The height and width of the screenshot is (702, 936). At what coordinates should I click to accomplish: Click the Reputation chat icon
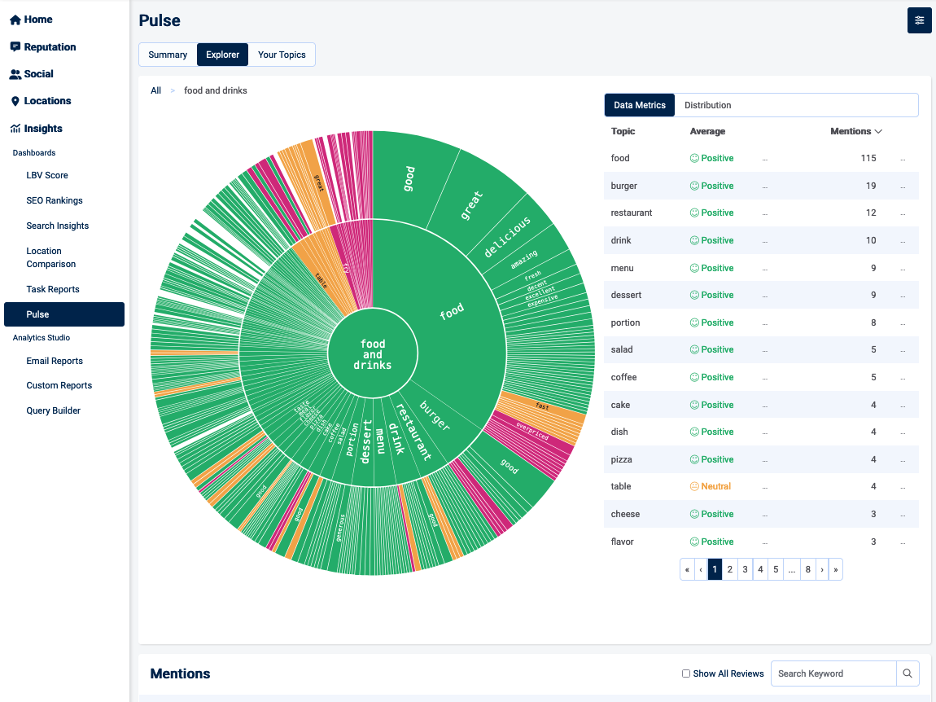[x=15, y=47]
